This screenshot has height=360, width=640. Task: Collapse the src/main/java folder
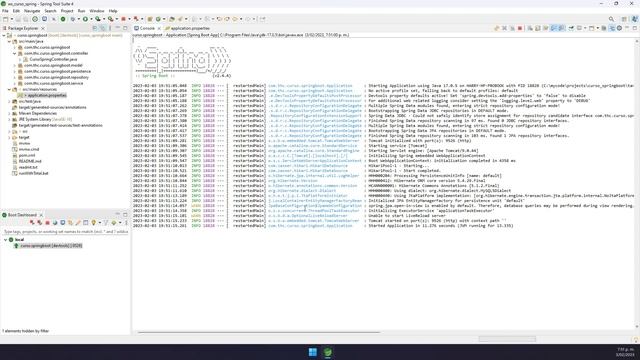[9, 41]
